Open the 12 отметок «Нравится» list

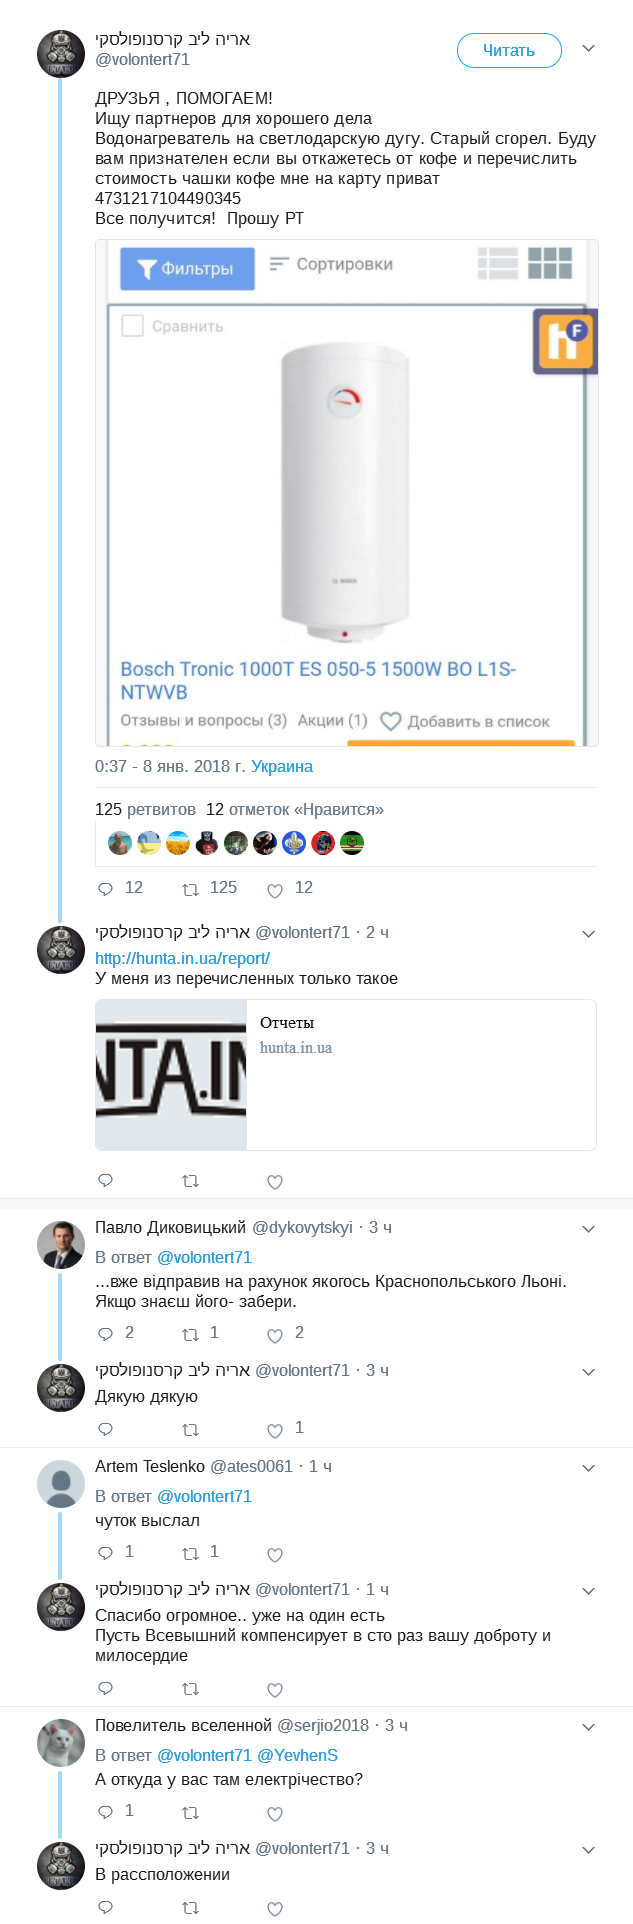pyautogui.click(x=295, y=810)
